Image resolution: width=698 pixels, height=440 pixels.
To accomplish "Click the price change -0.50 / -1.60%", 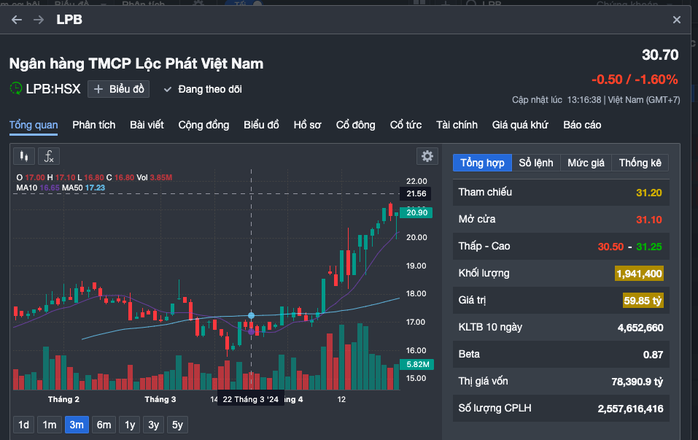I will pos(635,80).
